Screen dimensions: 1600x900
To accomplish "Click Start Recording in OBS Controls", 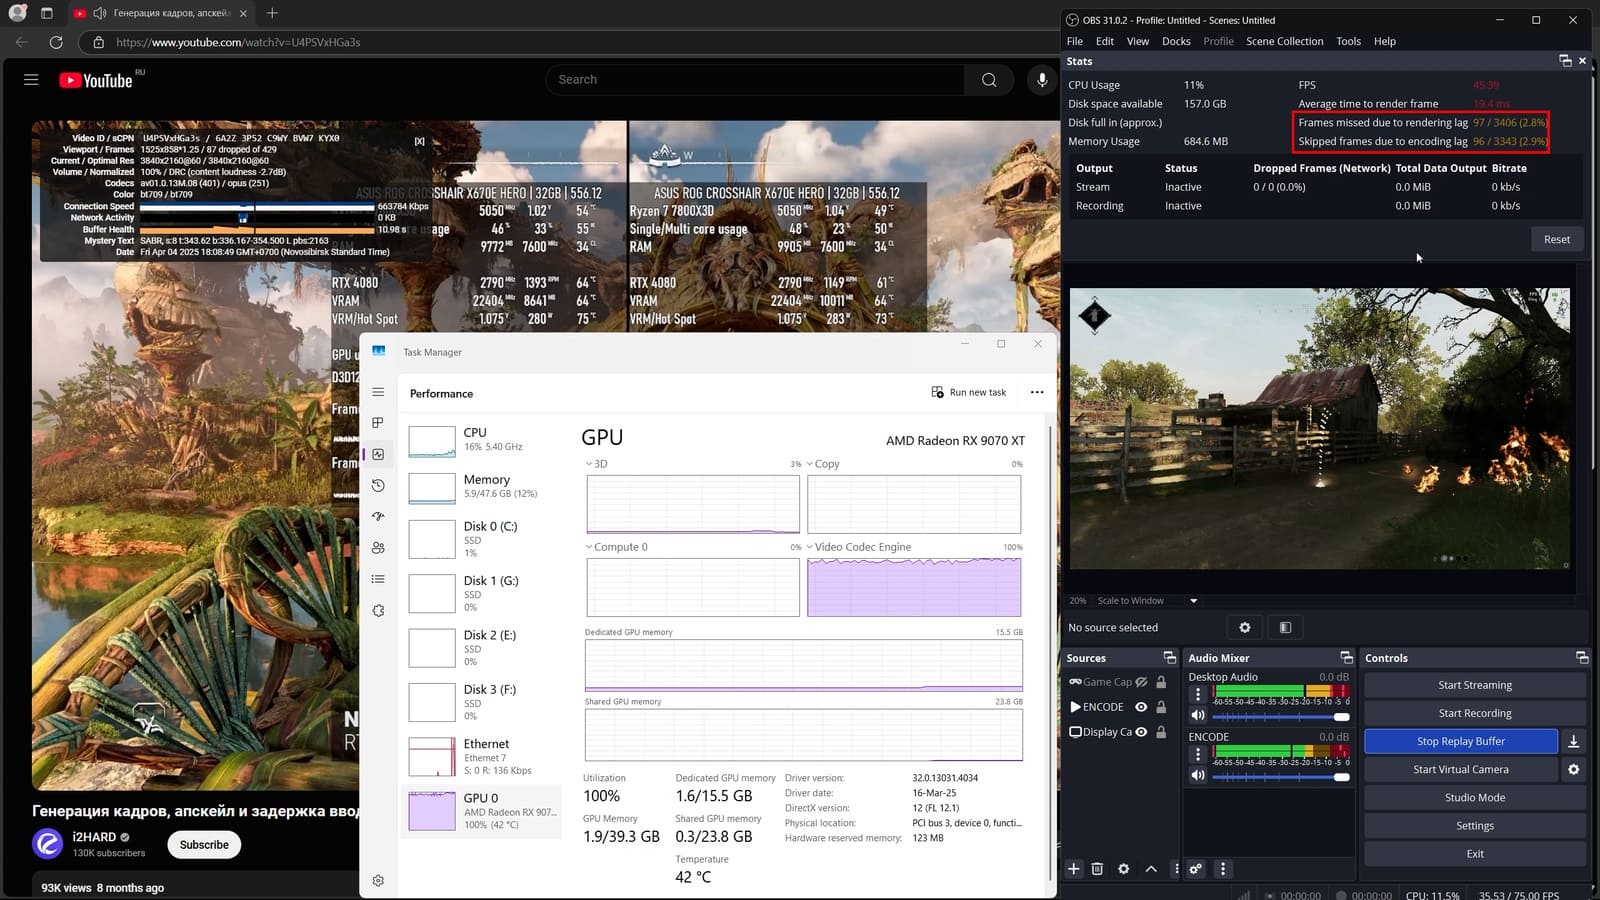I will 1474,713.
